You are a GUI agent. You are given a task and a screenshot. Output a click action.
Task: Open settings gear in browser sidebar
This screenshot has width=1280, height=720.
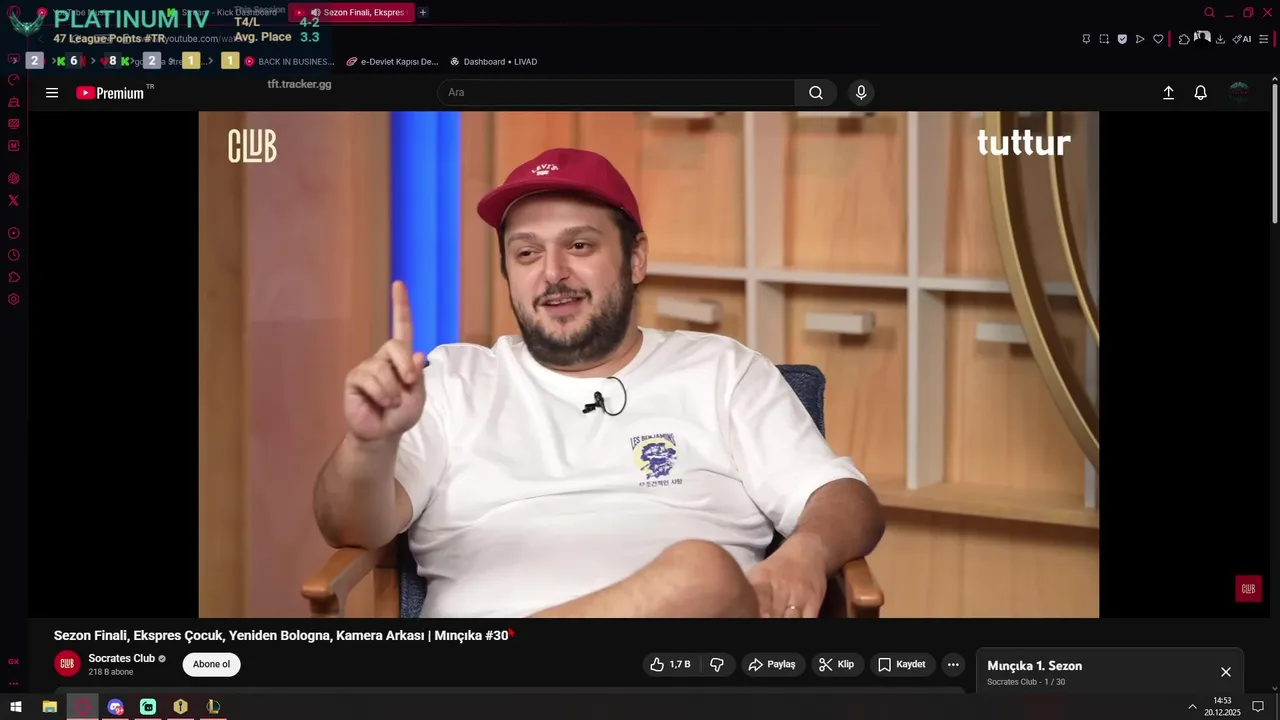[14, 299]
